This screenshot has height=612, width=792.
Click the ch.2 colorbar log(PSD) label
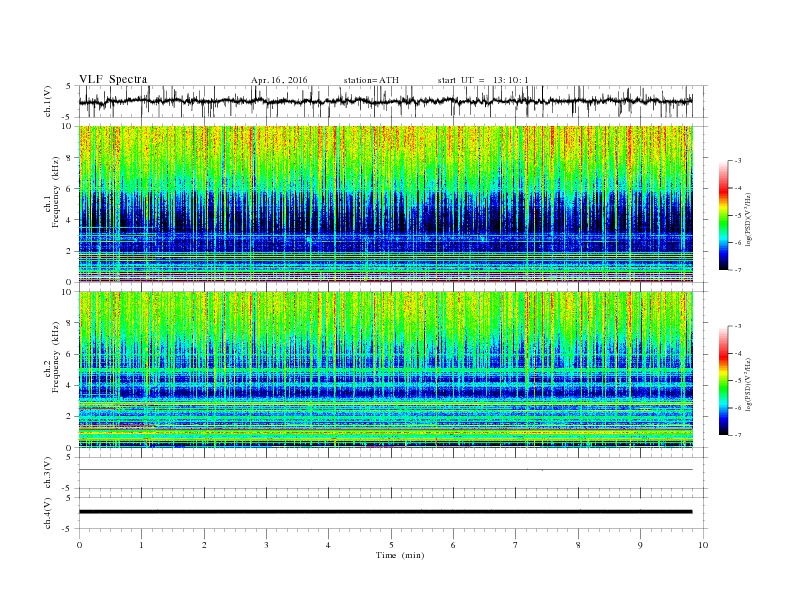pos(749,384)
